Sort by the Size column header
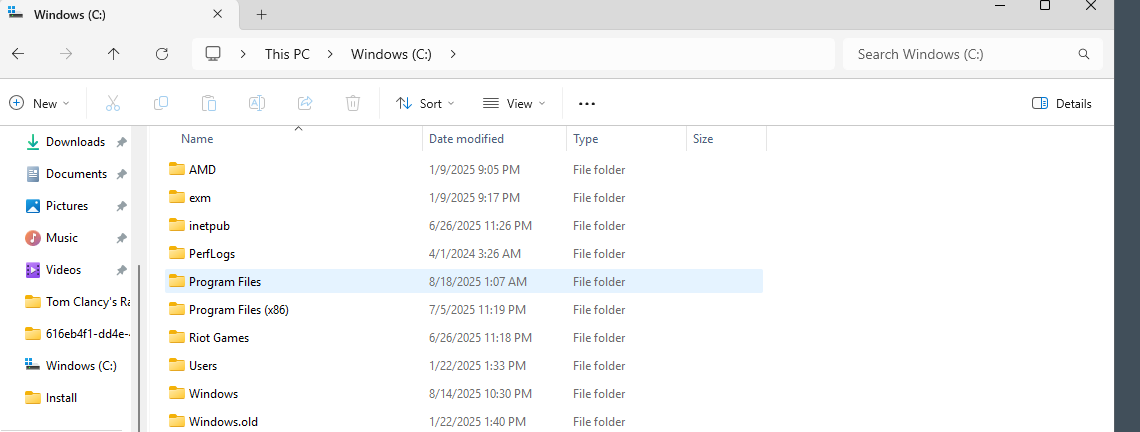 pyautogui.click(x=703, y=139)
